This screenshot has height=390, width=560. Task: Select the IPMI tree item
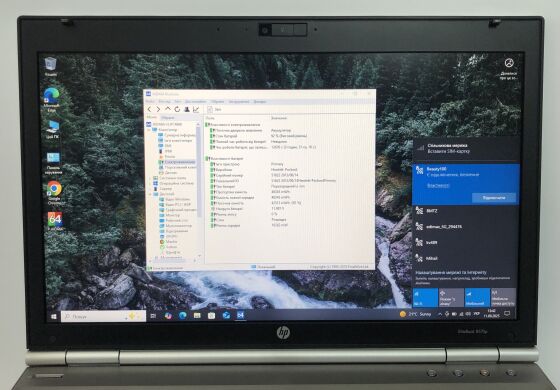click(168, 151)
